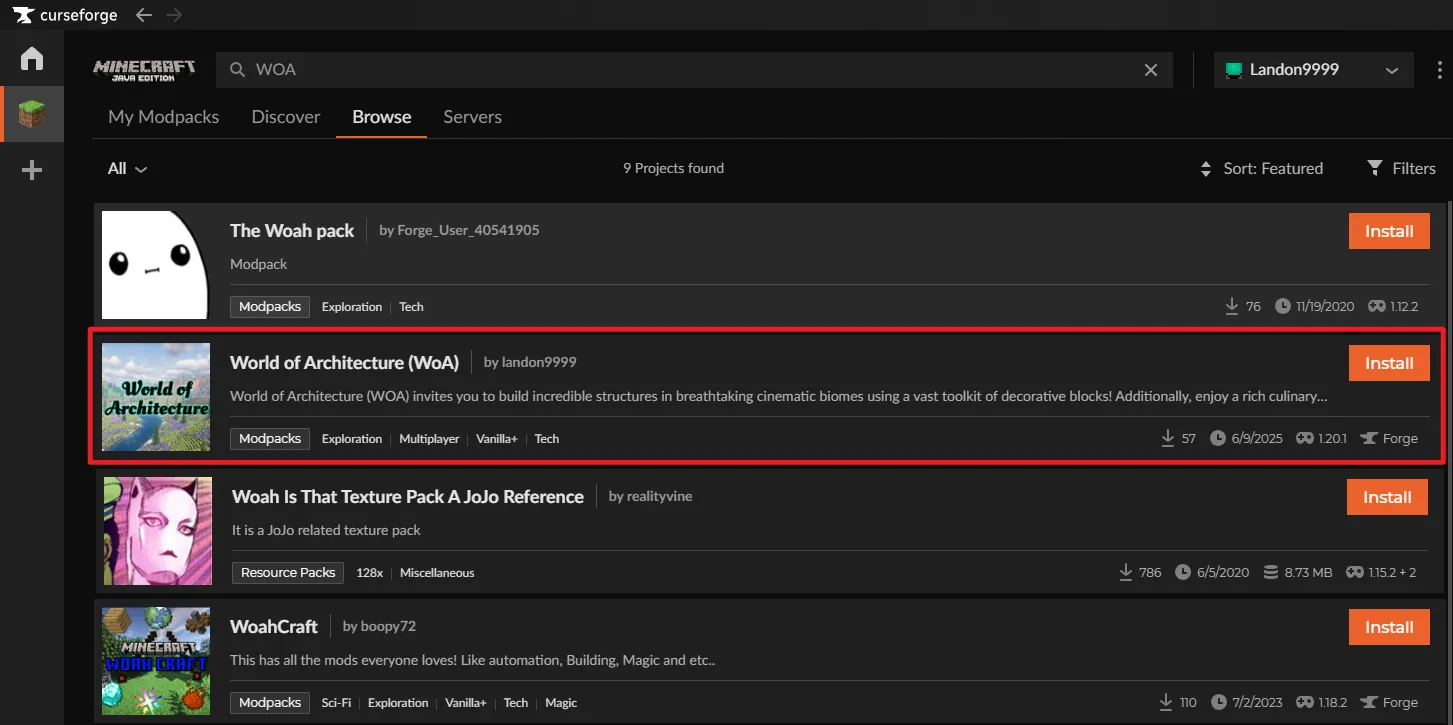Click Modpacks tag on WoahCraft
1453x725 pixels.
pos(270,703)
